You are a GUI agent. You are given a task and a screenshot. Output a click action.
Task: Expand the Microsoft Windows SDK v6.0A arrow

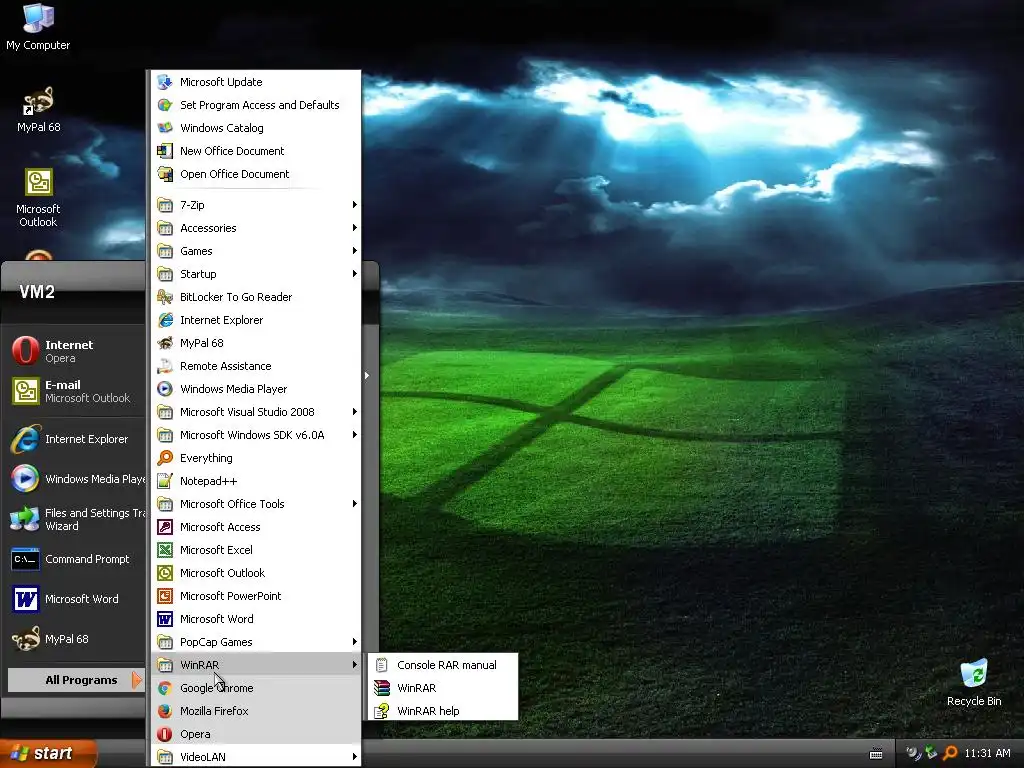click(355, 434)
